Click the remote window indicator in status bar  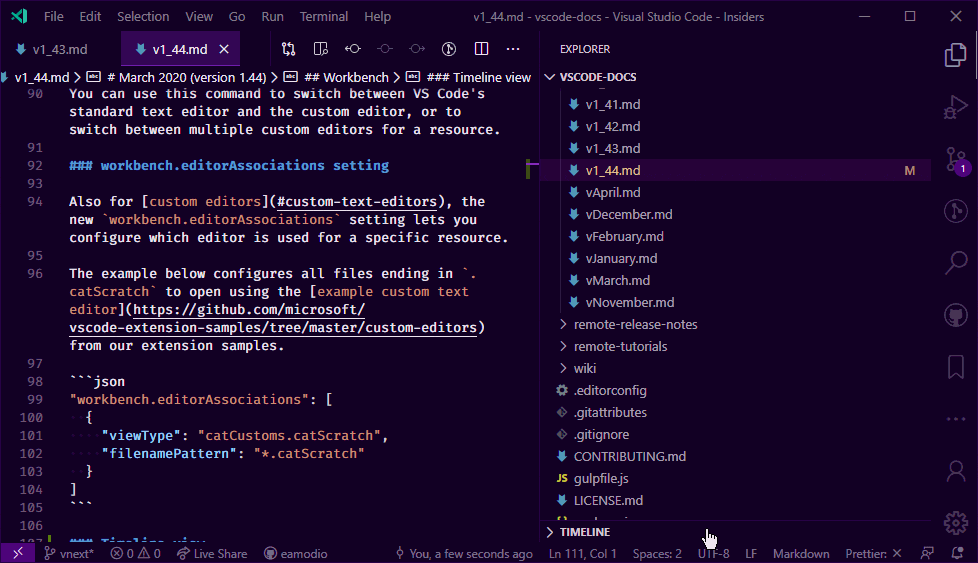pos(19,553)
